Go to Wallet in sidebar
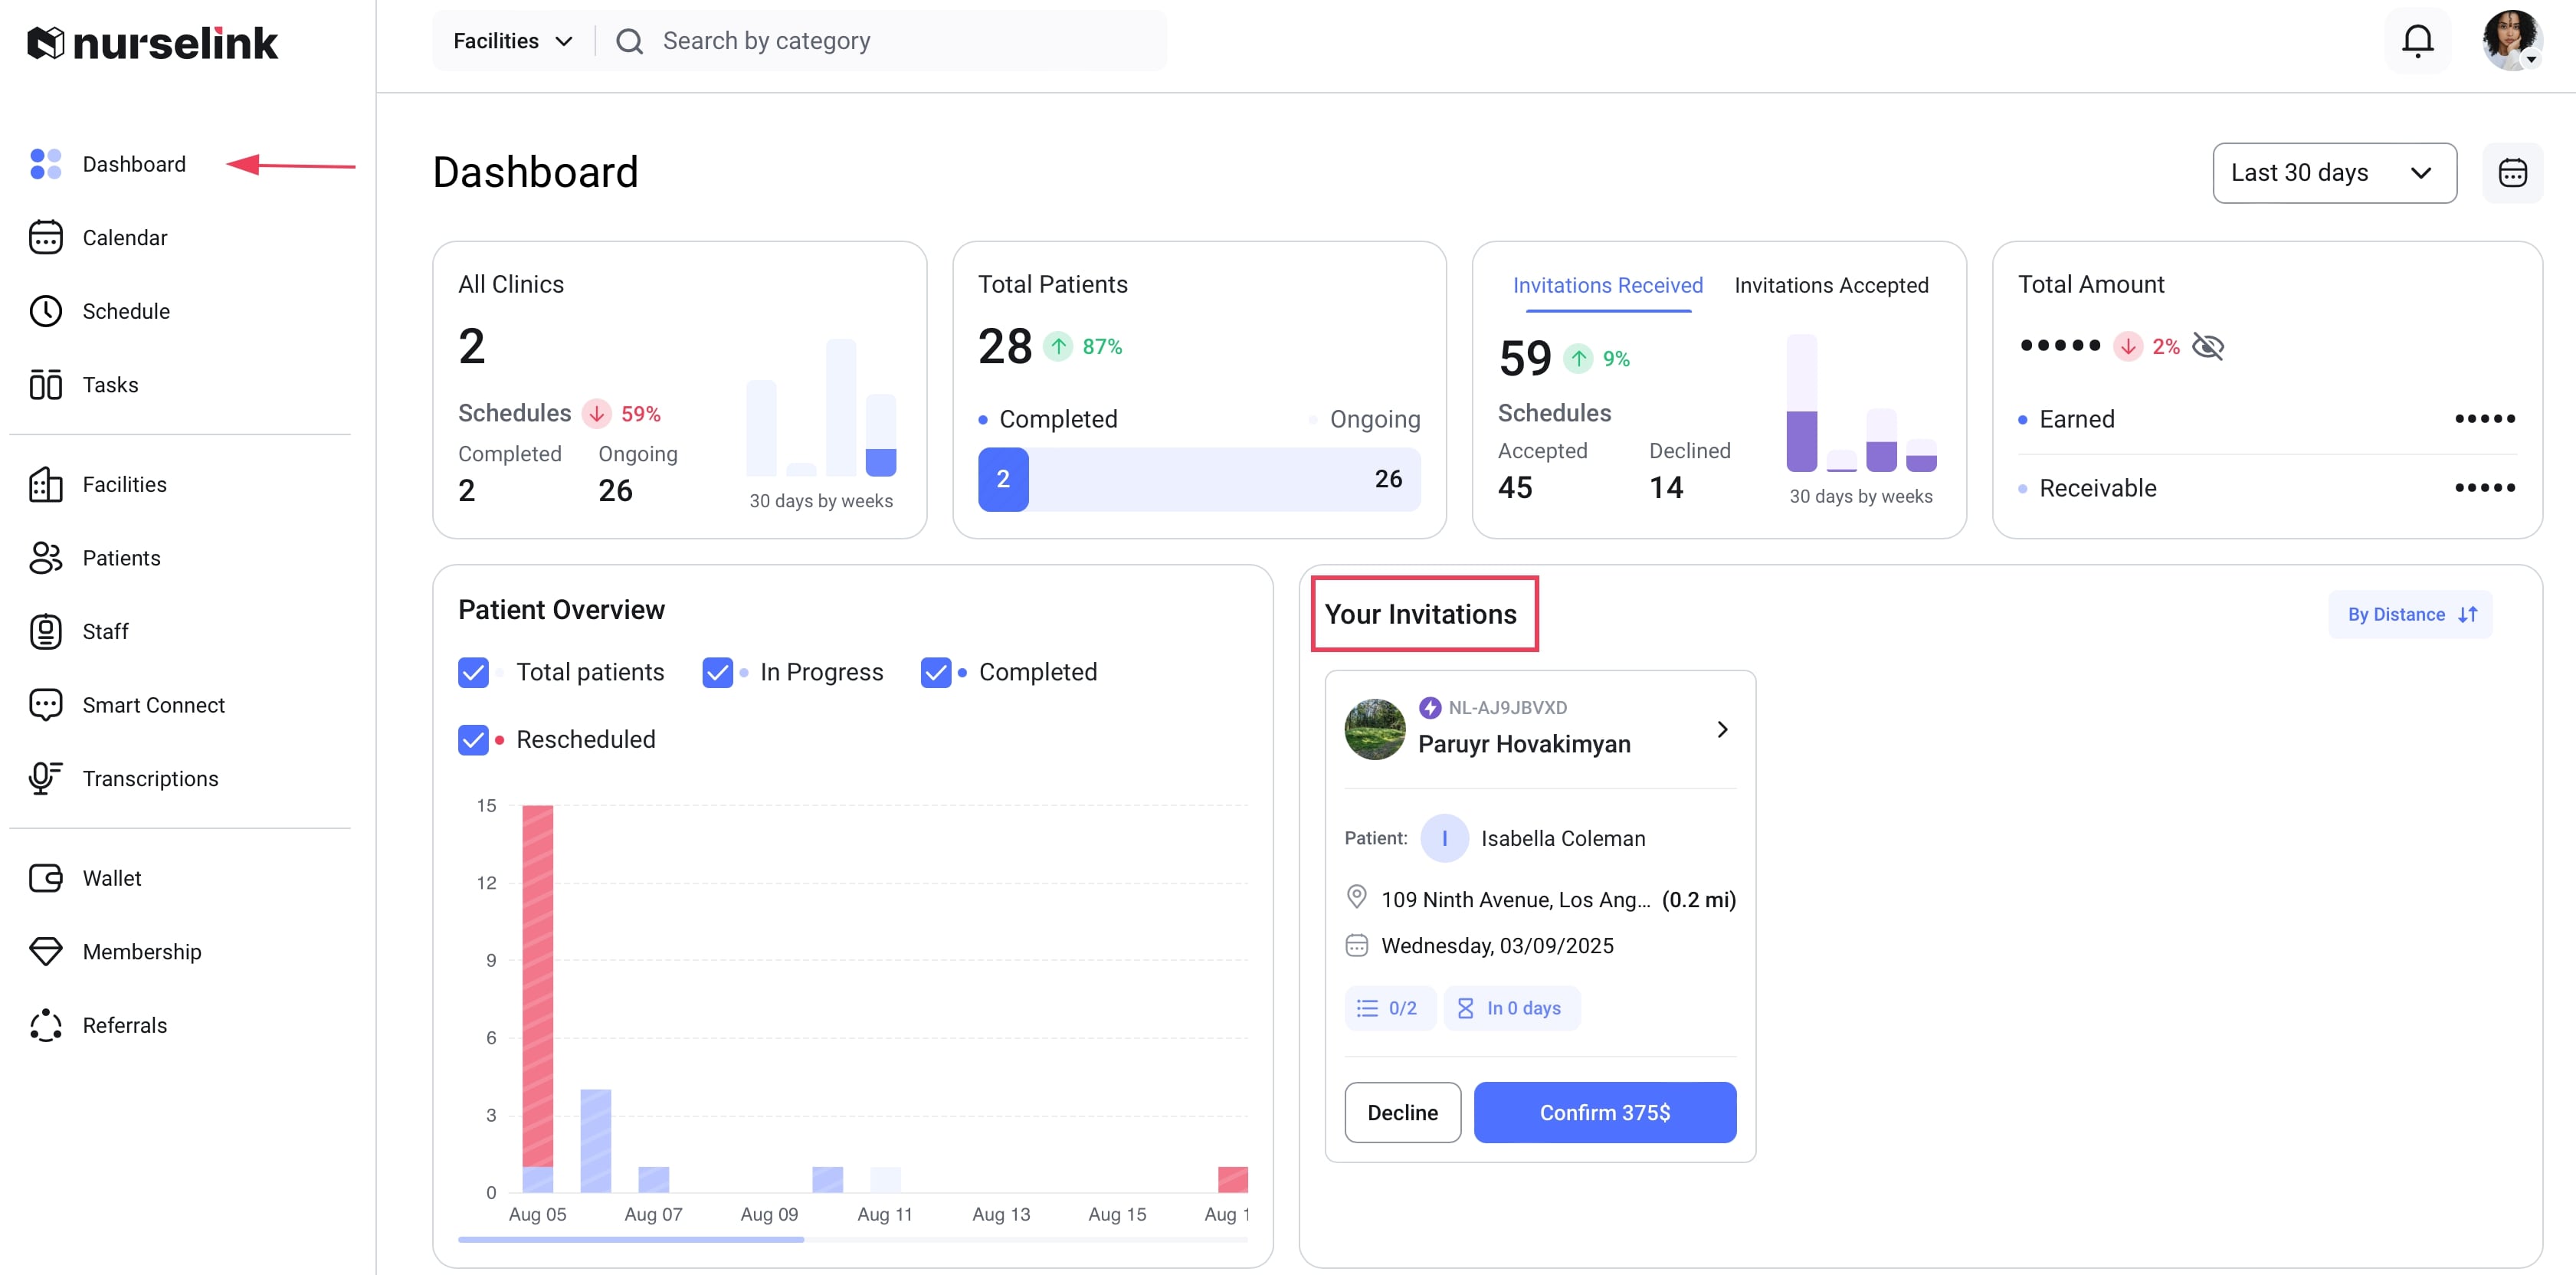2576x1275 pixels. point(111,878)
